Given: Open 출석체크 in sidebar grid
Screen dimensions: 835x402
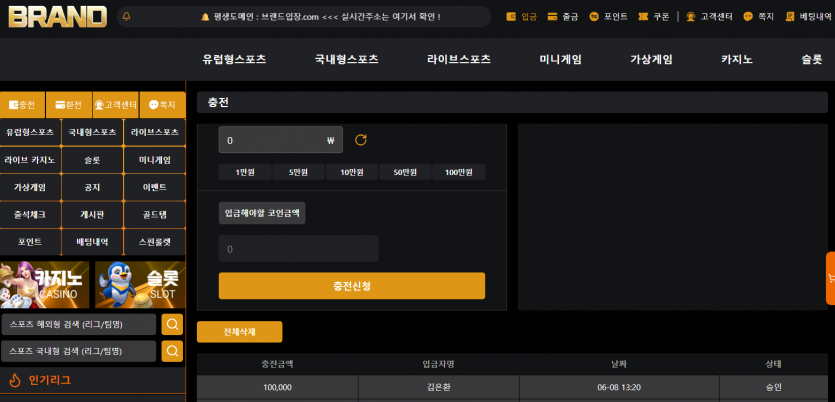Looking at the screenshot, I should (x=30, y=215).
